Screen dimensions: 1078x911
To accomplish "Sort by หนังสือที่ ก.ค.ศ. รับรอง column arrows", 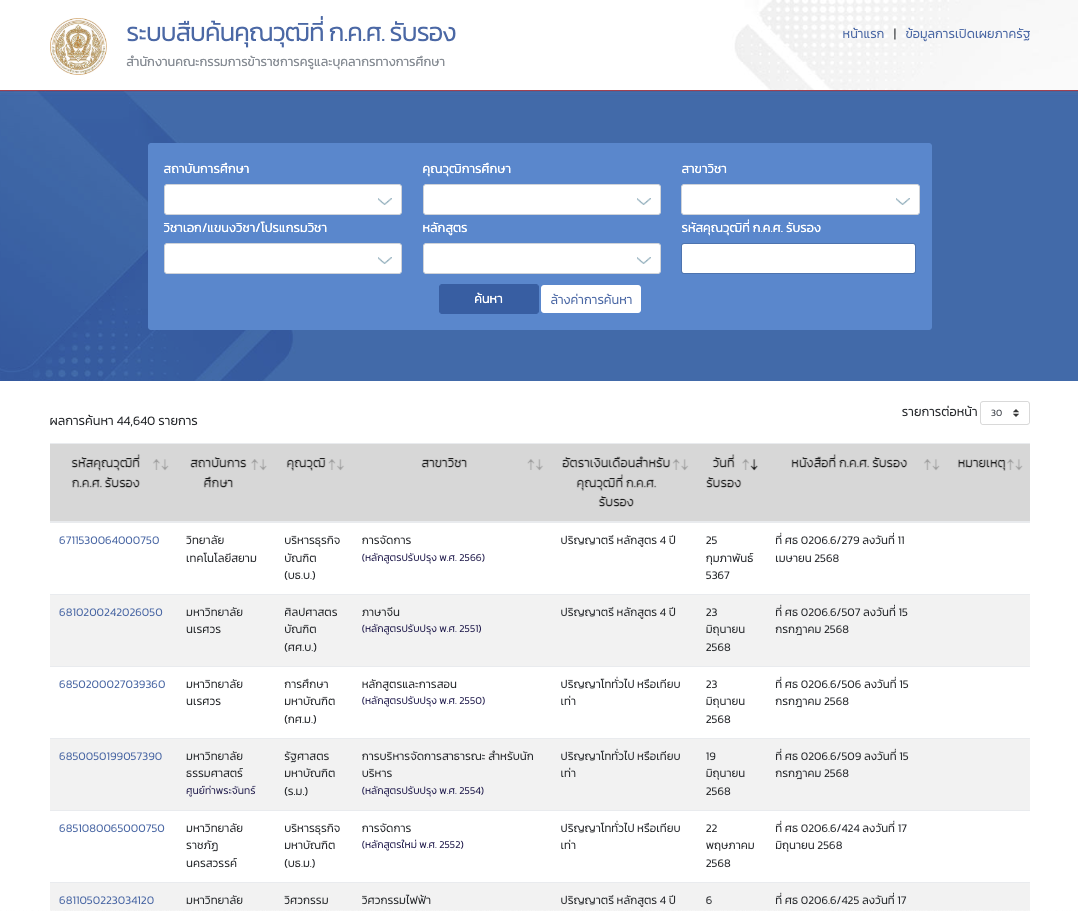I will click(x=931, y=465).
